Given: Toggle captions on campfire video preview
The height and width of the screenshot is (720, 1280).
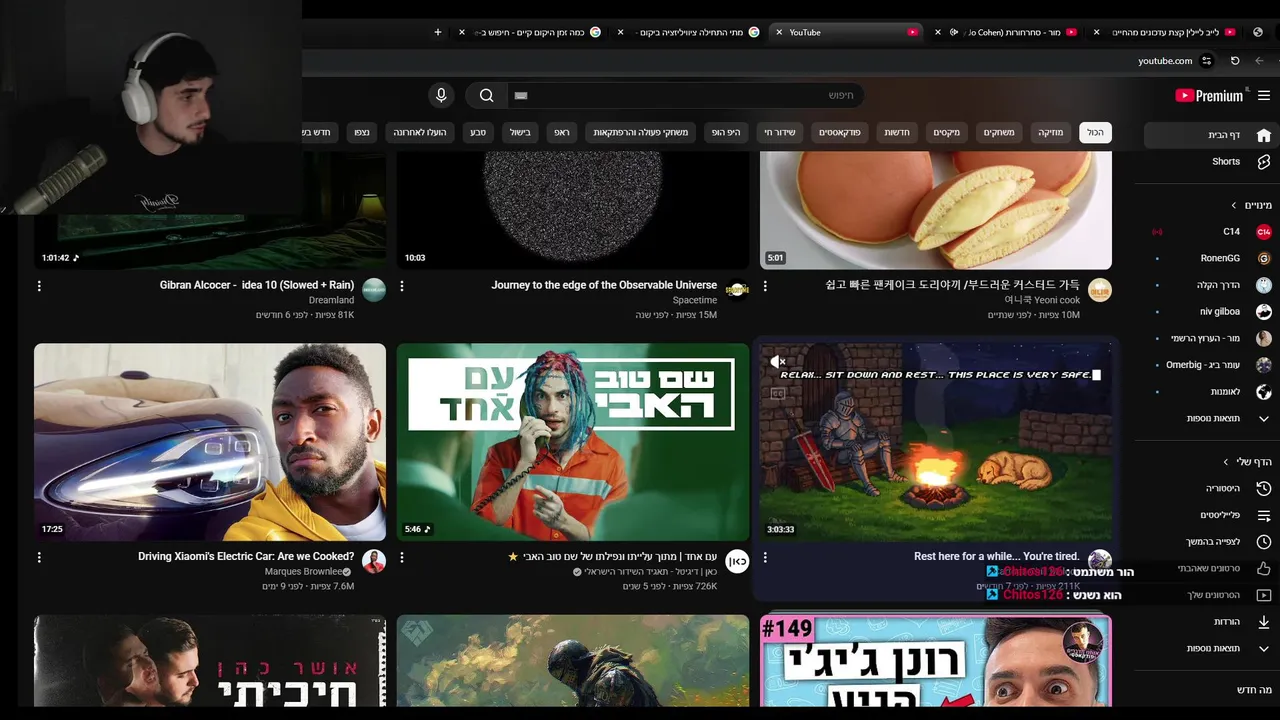Looking at the screenshot, I should pos(778,393).
